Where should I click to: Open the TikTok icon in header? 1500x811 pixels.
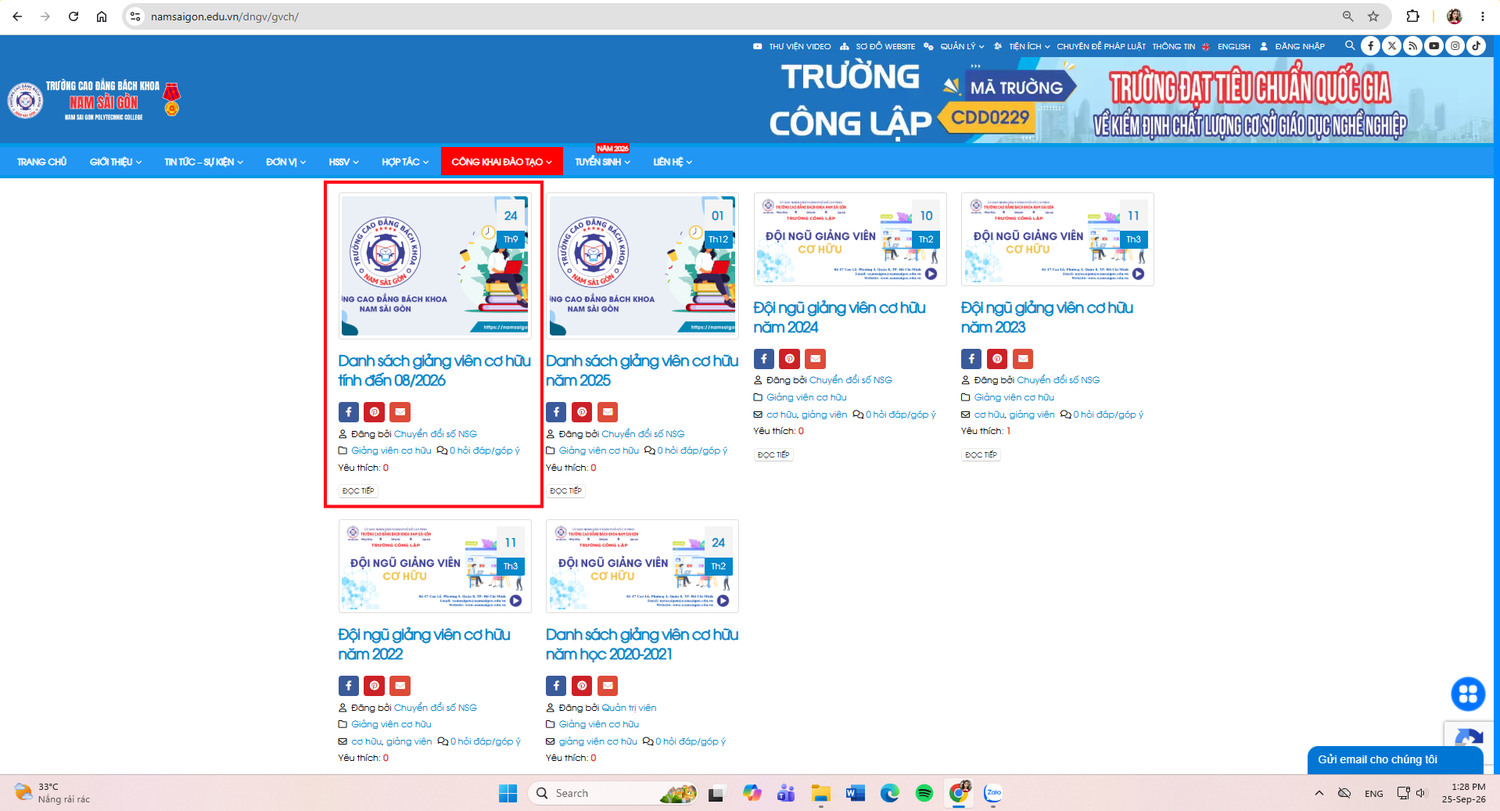coord(1476,46)
